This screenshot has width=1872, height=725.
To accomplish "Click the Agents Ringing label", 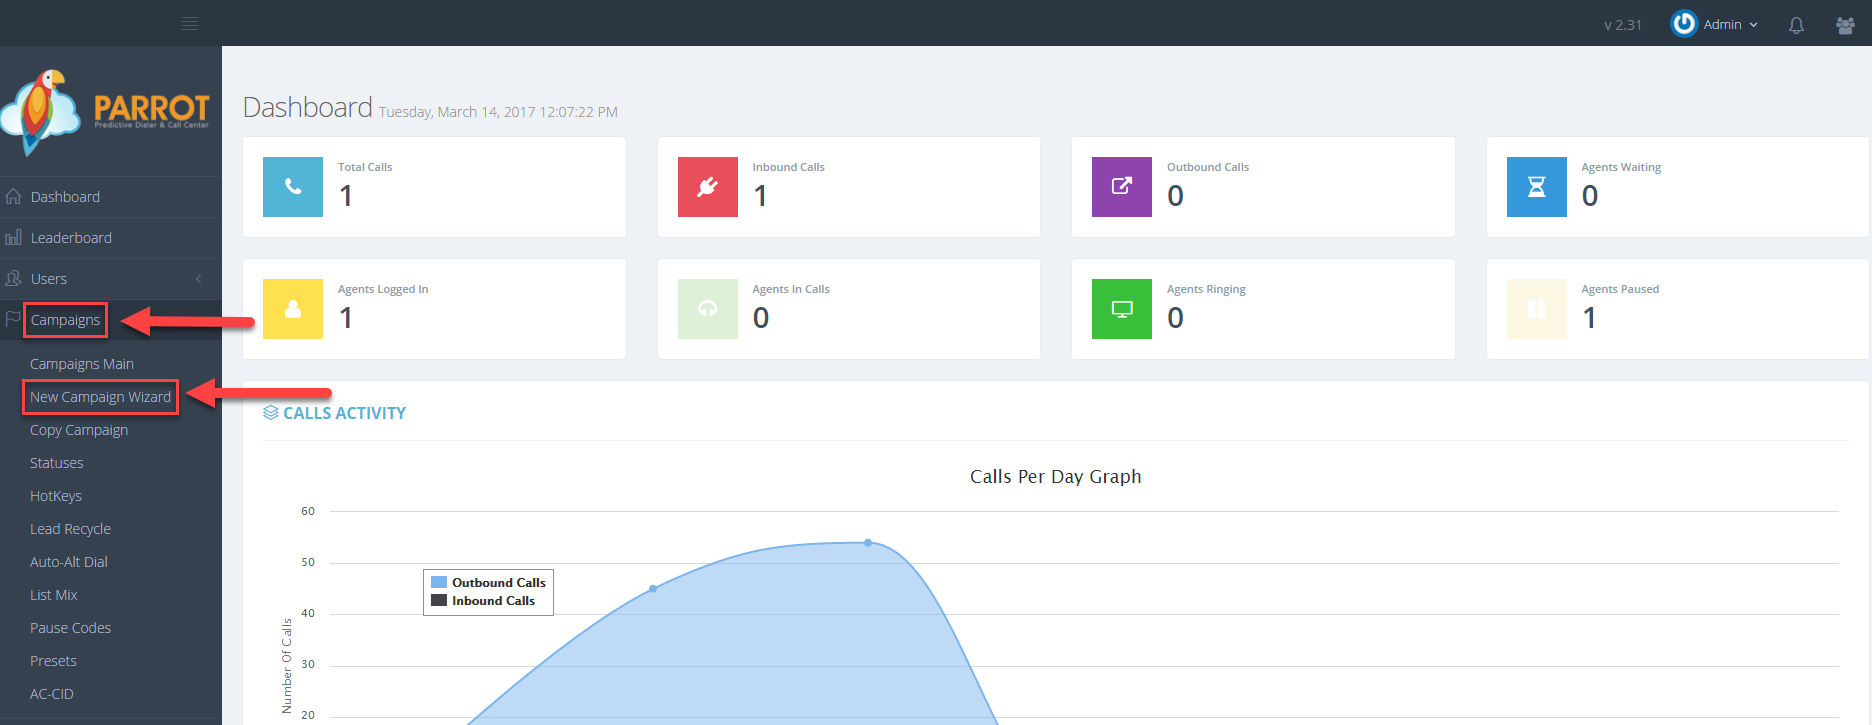I will click(x=1206, y=289).
